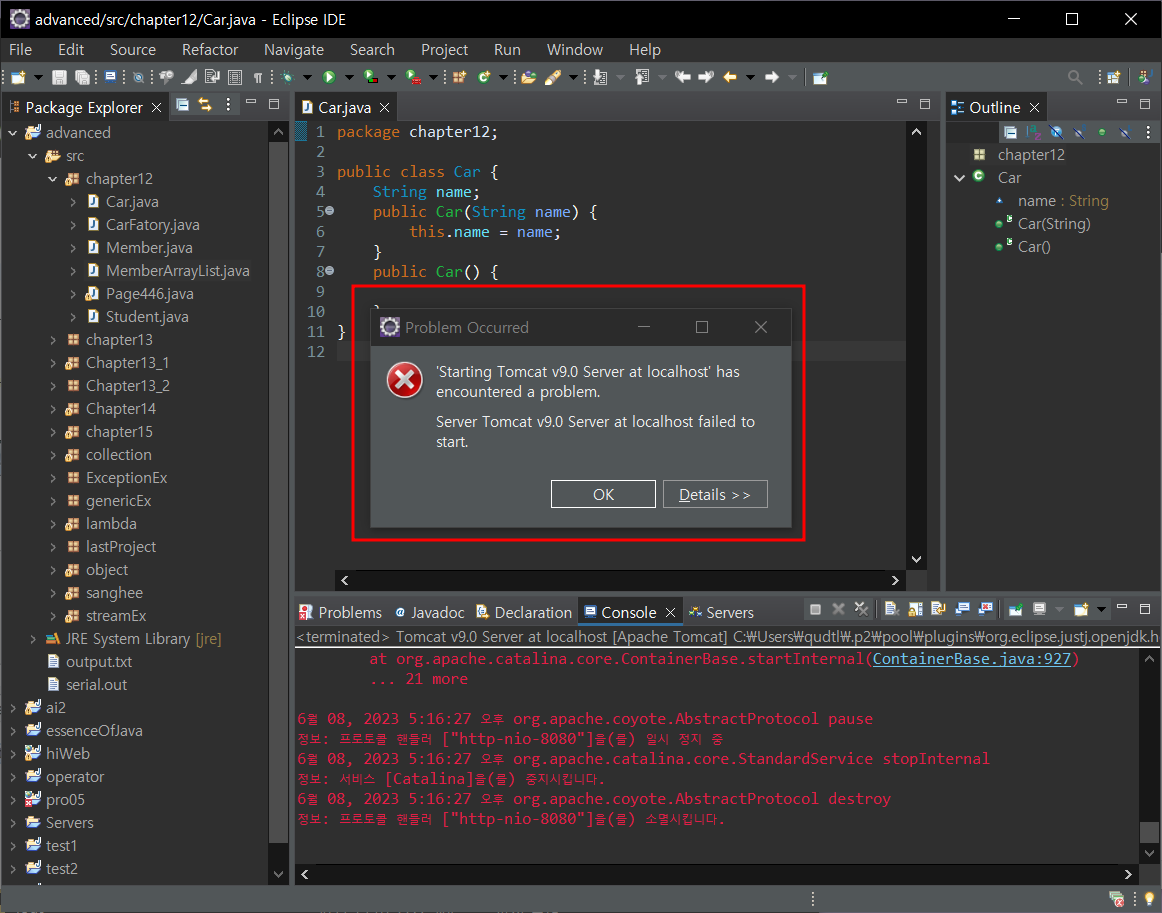This screenshot has width=1162, height=913.
Task: Remove Launch gray X icon in console
Action: 838,609
